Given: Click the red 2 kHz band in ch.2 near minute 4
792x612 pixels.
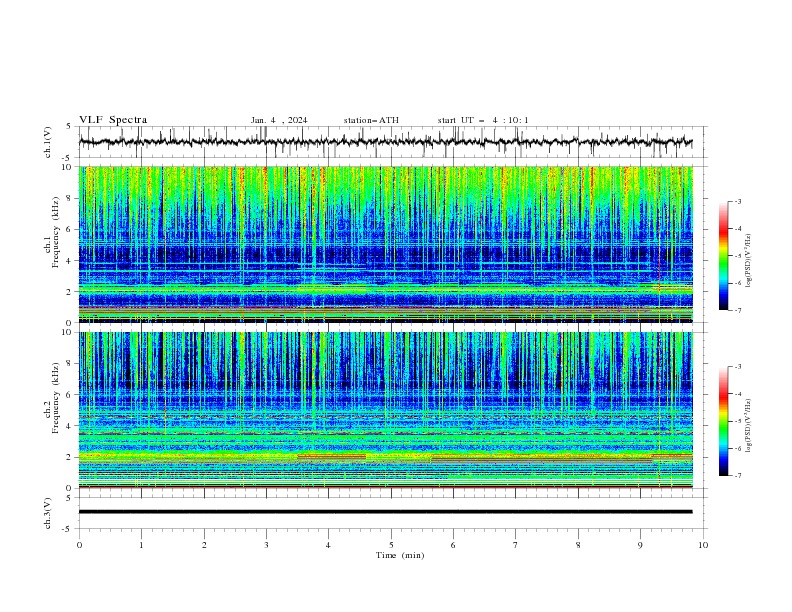Looking at the screenshot, I should [331, 456].
